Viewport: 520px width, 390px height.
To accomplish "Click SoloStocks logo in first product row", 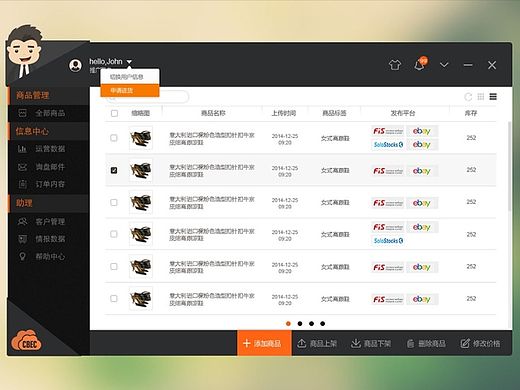I will click(388, 145).
